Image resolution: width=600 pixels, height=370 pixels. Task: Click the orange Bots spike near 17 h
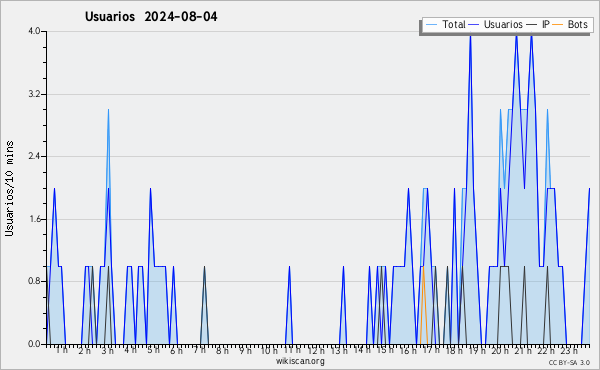[x=424, y=305]
